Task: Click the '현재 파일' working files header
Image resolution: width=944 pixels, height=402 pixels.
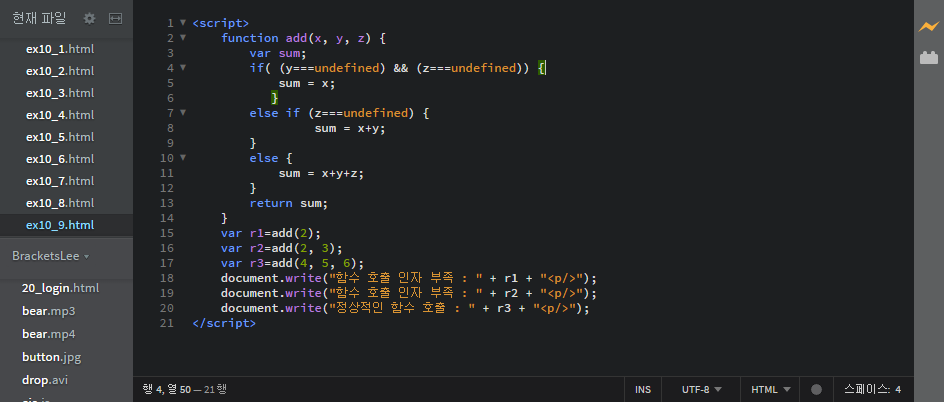Action: (x=39, y=19)
